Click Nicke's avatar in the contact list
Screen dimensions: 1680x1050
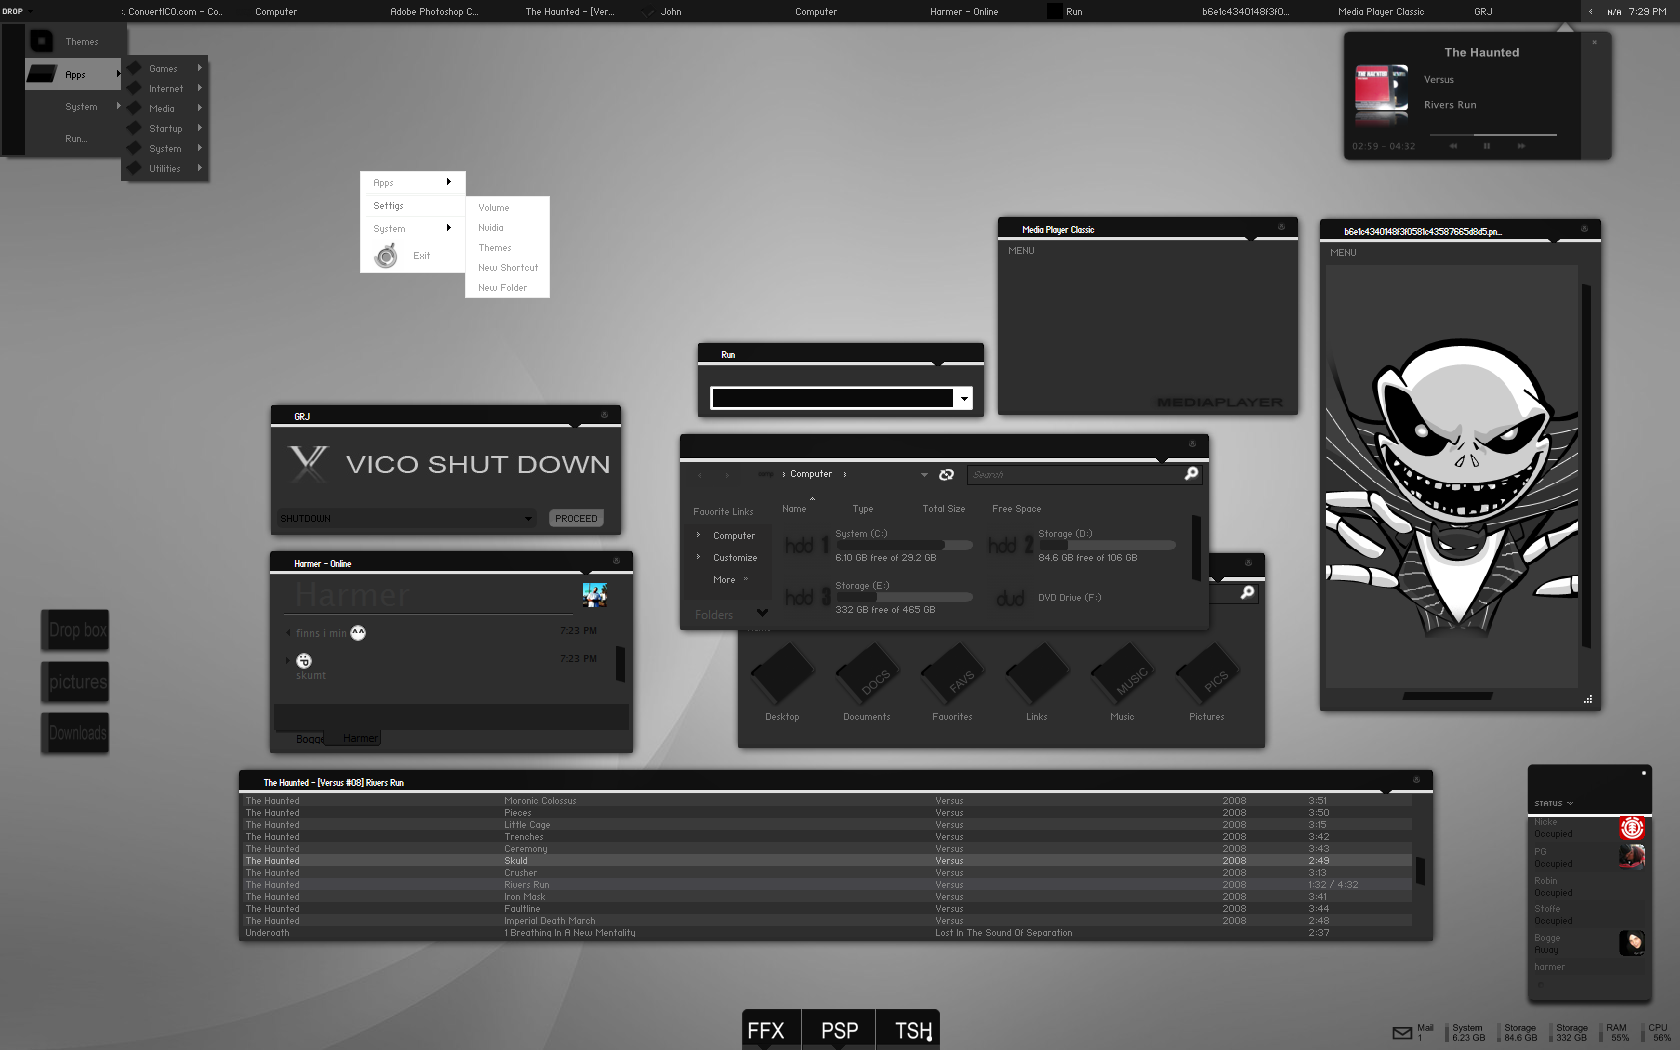(x=1632, y=828)
